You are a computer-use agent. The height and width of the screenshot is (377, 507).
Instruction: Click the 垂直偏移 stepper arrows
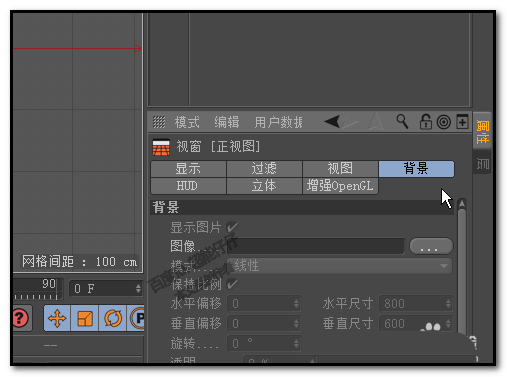[296, 323]
